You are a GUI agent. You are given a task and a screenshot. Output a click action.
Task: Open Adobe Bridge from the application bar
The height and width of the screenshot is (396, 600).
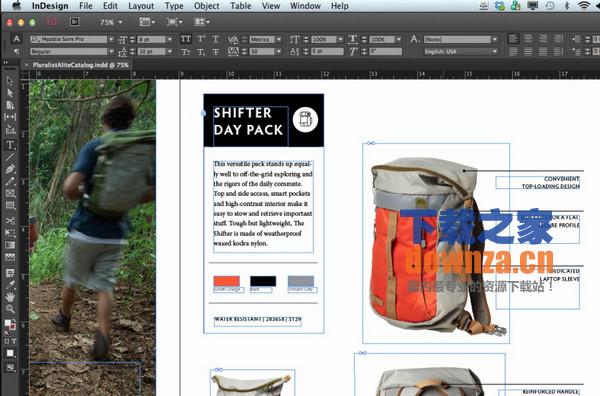[75, 22]
